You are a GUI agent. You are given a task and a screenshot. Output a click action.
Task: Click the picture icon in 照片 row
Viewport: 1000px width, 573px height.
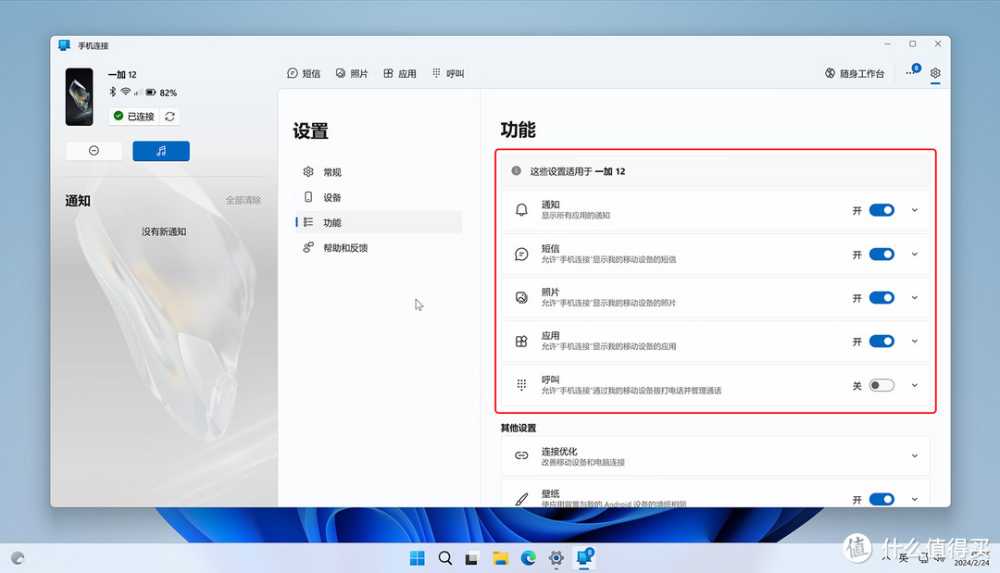pos(521,297)
